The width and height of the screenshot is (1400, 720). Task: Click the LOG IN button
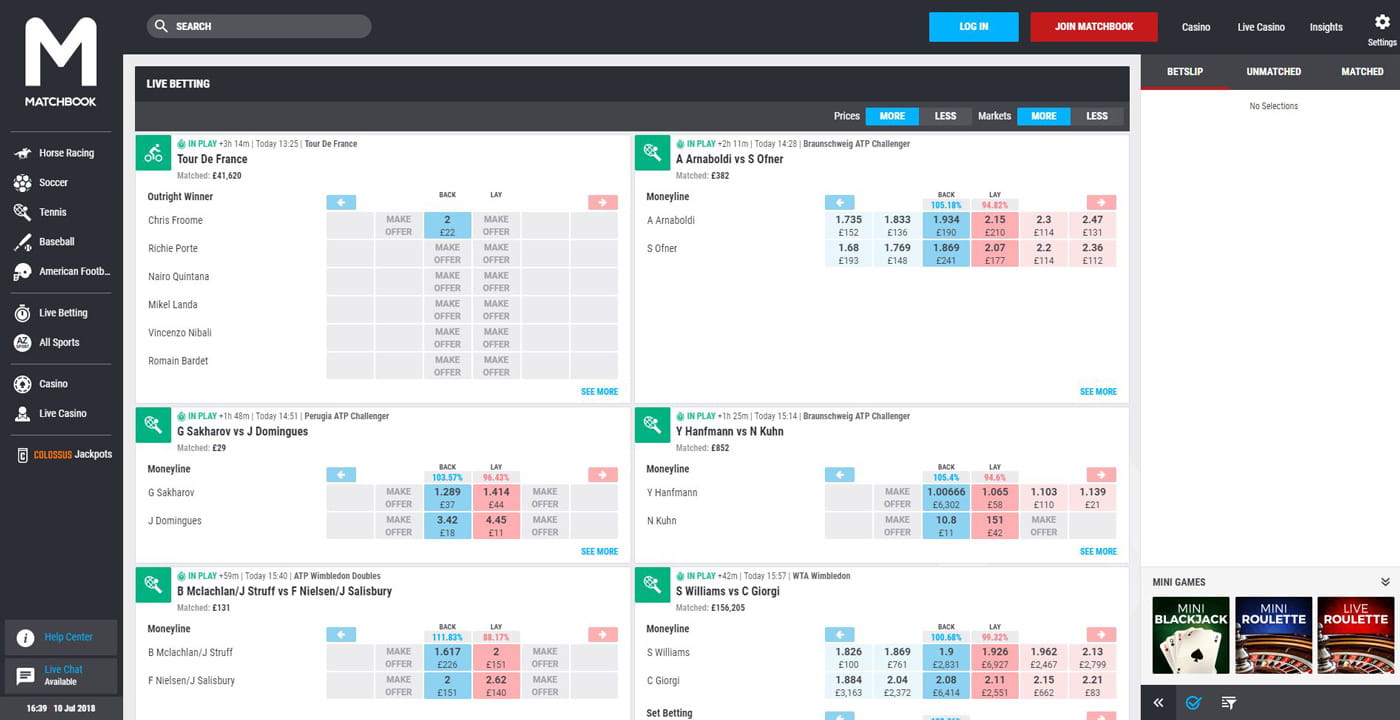click(974, 27)
